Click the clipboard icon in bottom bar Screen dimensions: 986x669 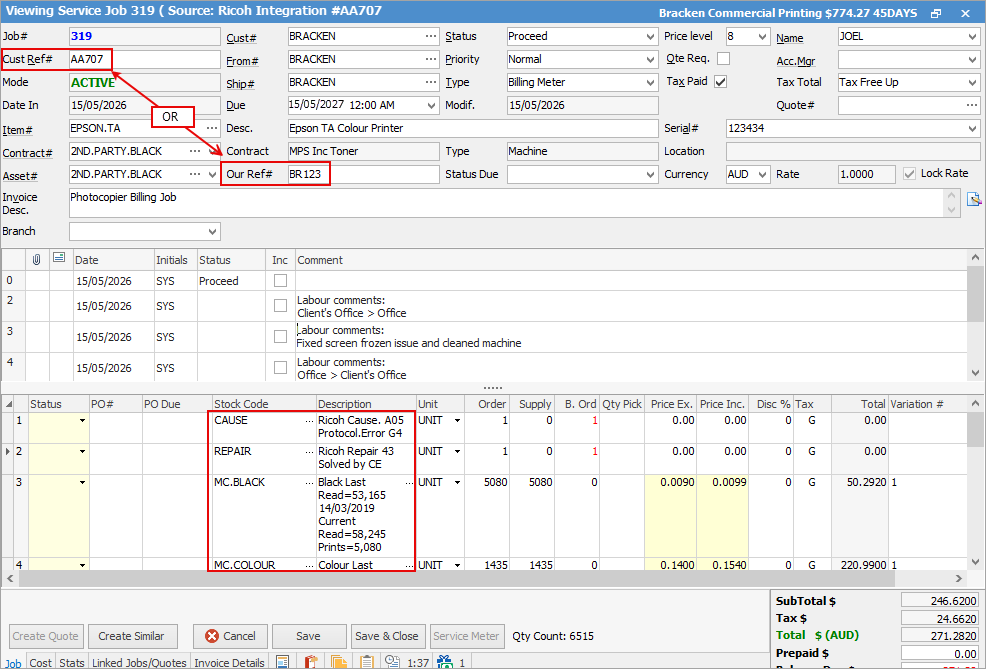(367, 662)
